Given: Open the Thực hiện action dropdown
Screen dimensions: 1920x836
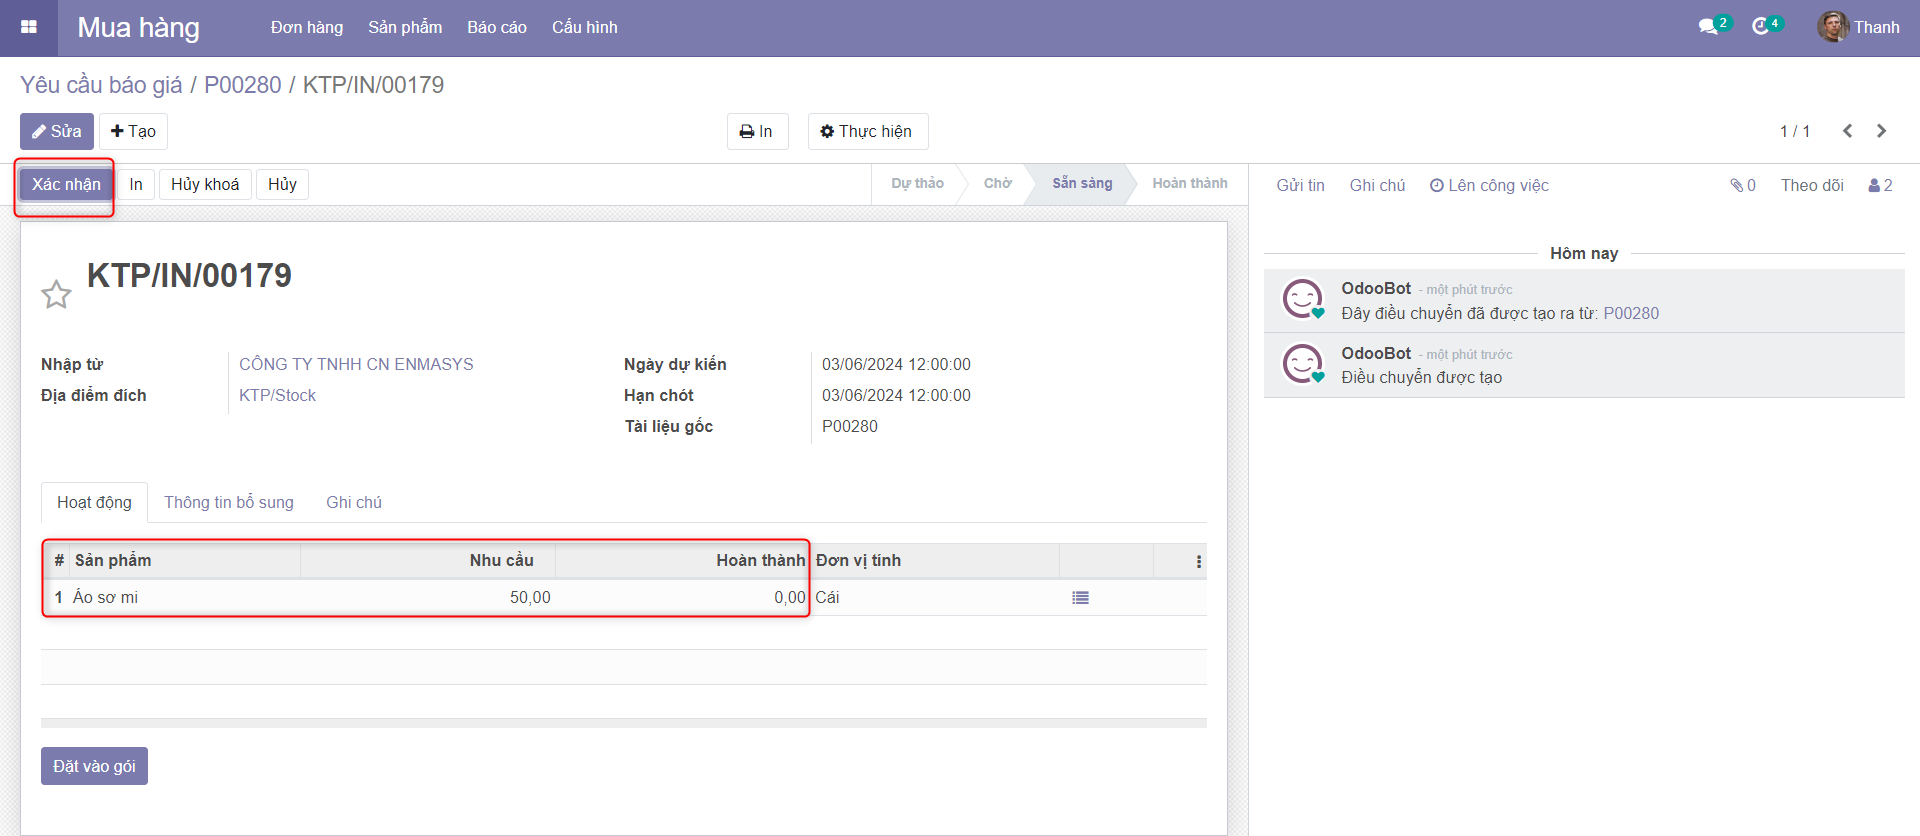Looking at the screenshot, I should pos(867,131).
